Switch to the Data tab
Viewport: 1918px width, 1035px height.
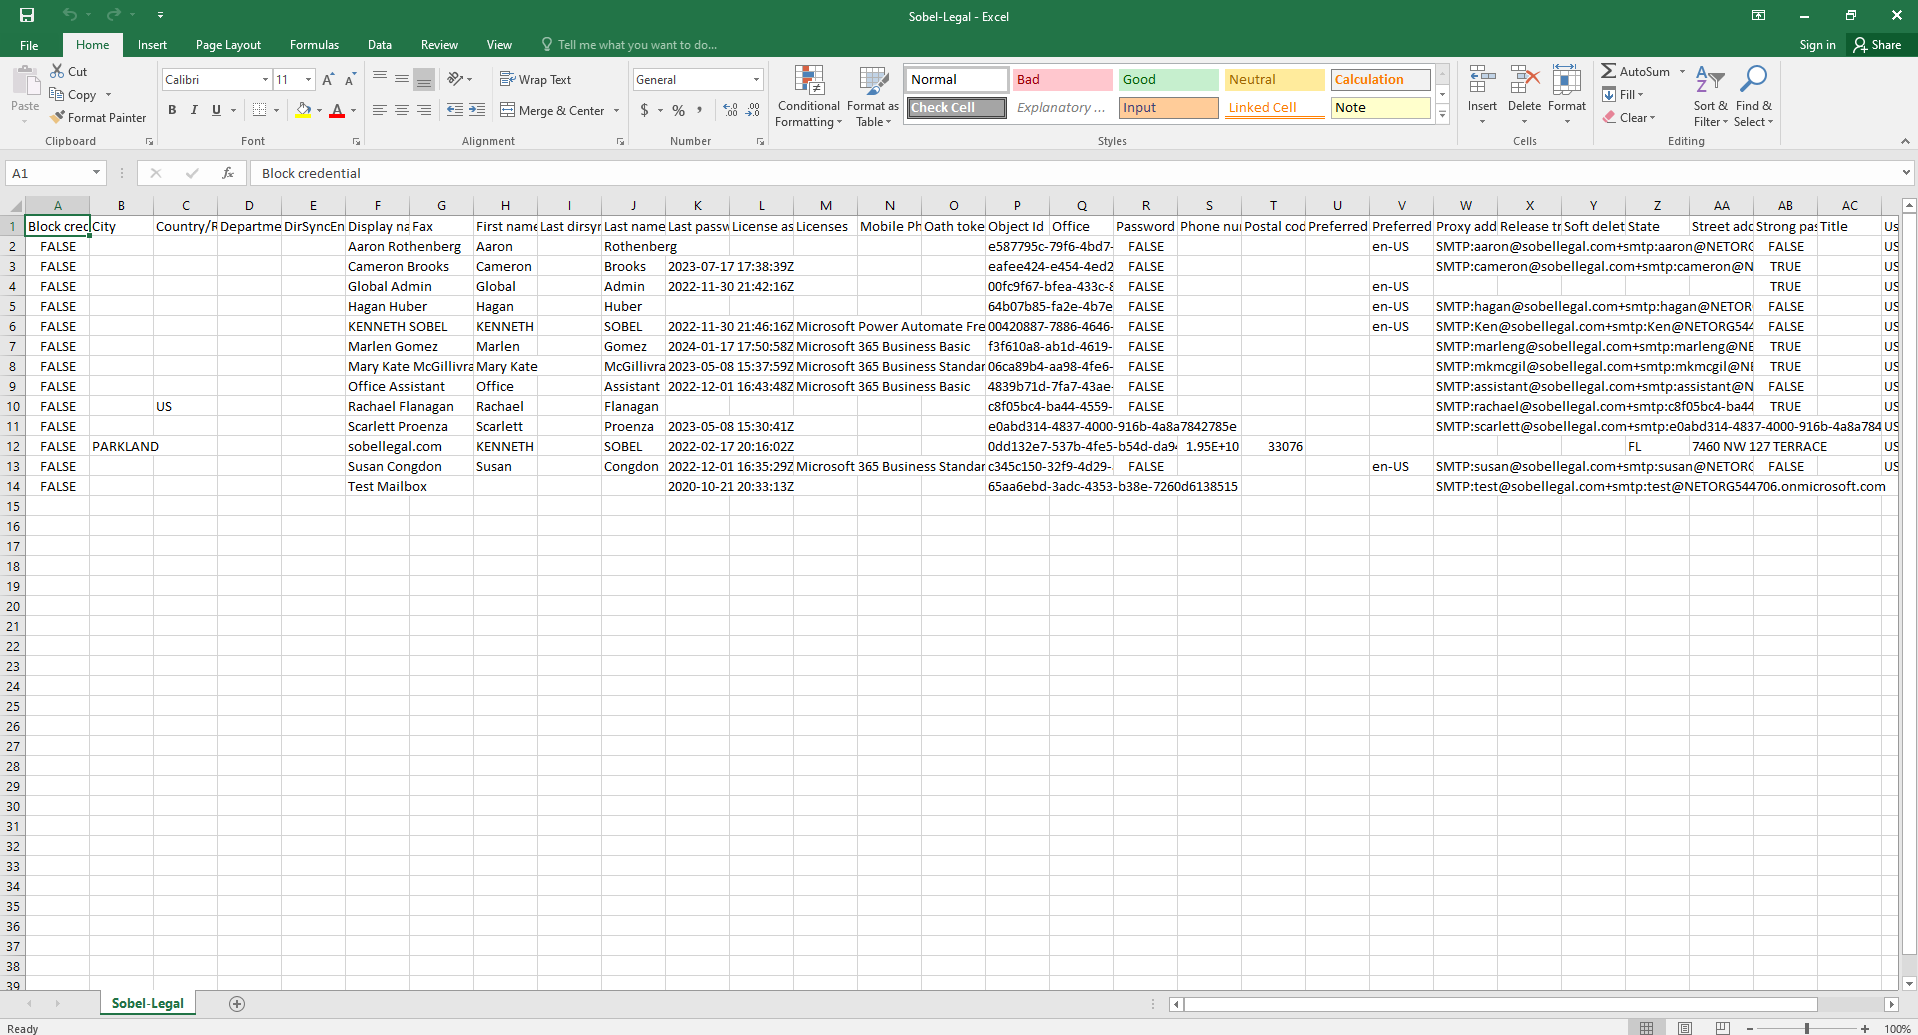(379, 45)
